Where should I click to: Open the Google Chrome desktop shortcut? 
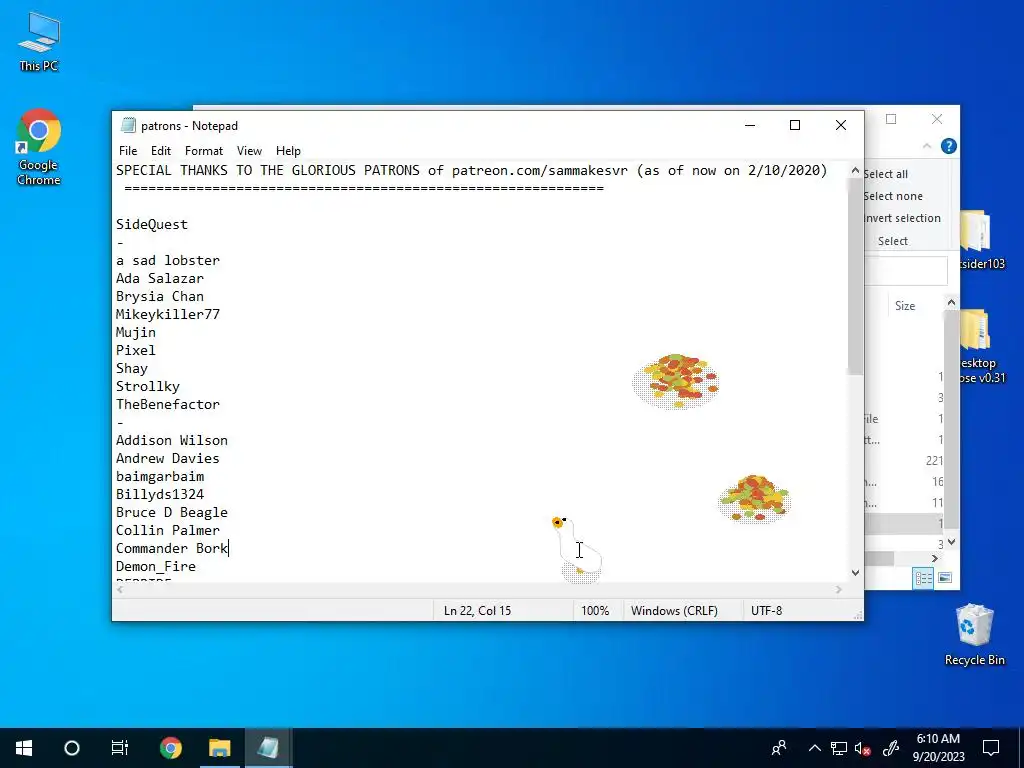point(38,147)
